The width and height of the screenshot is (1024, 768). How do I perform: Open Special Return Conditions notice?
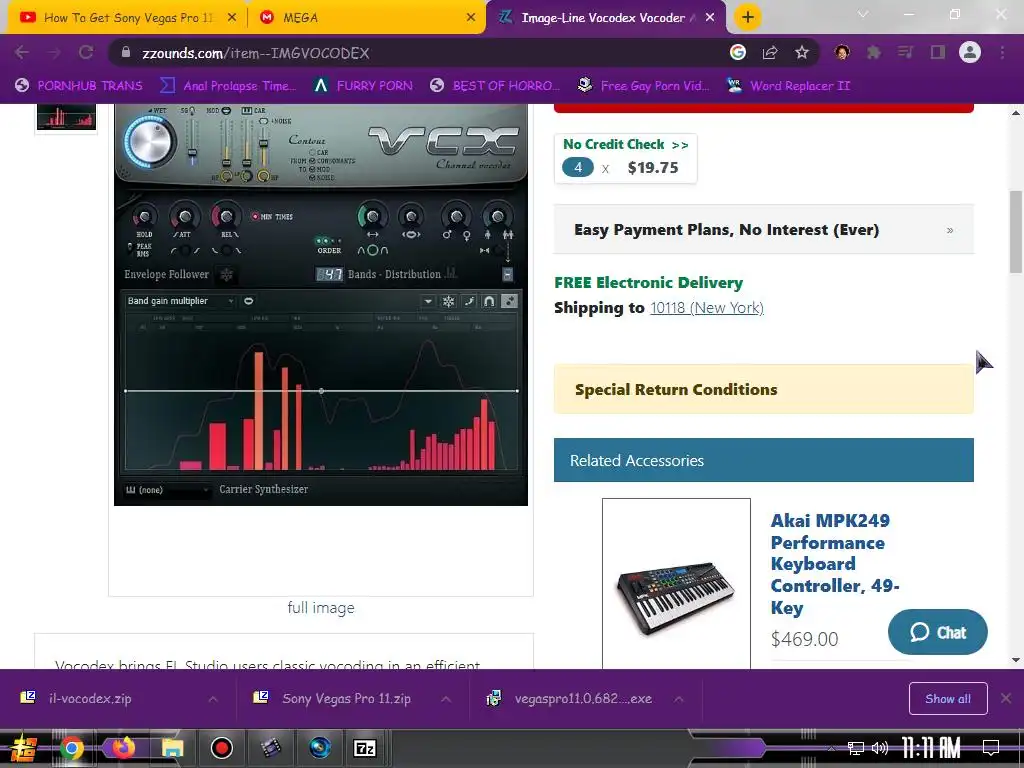pos(763,389)
